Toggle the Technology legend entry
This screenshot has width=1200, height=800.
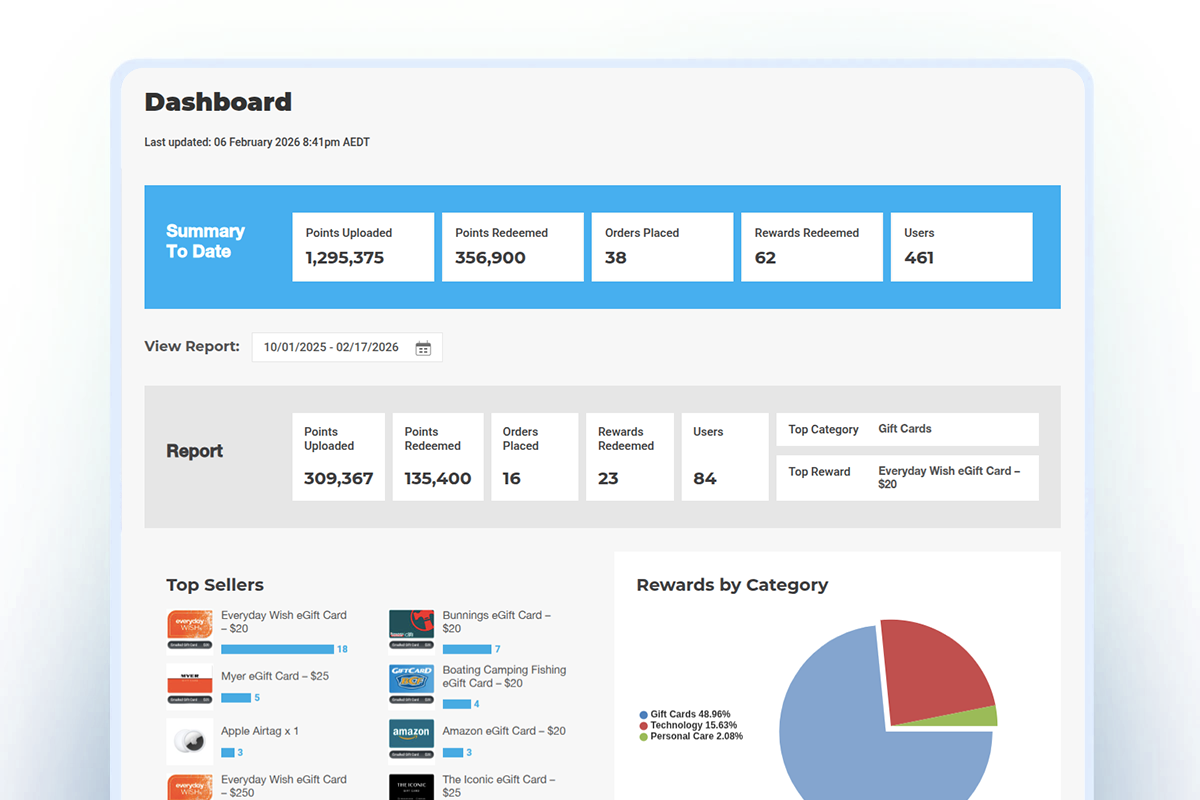coord(684,725)
